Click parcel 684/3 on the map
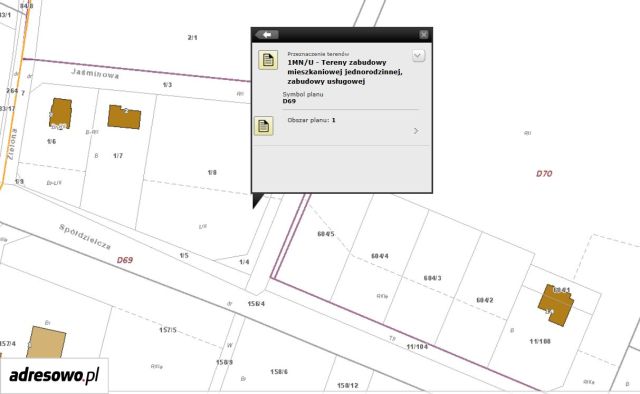This screenshot has width=640, height=394. click(x=432, y=278)
